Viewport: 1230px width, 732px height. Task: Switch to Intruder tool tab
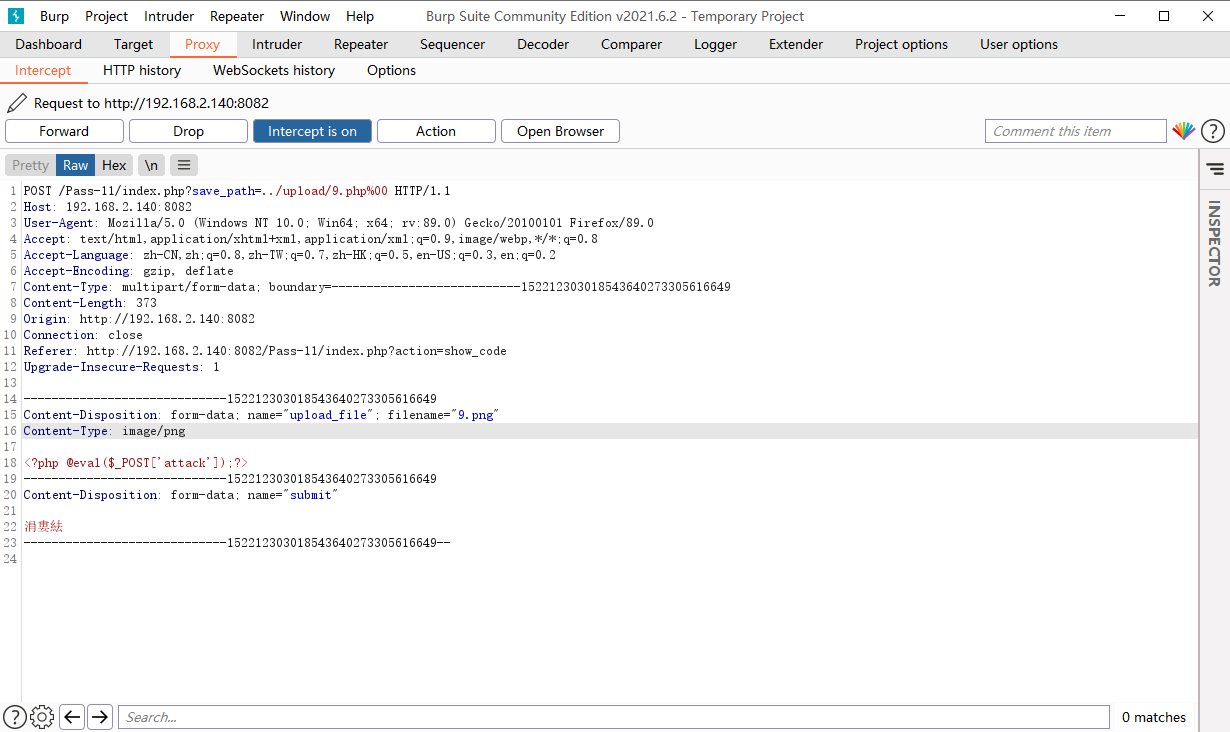(277, 44)
